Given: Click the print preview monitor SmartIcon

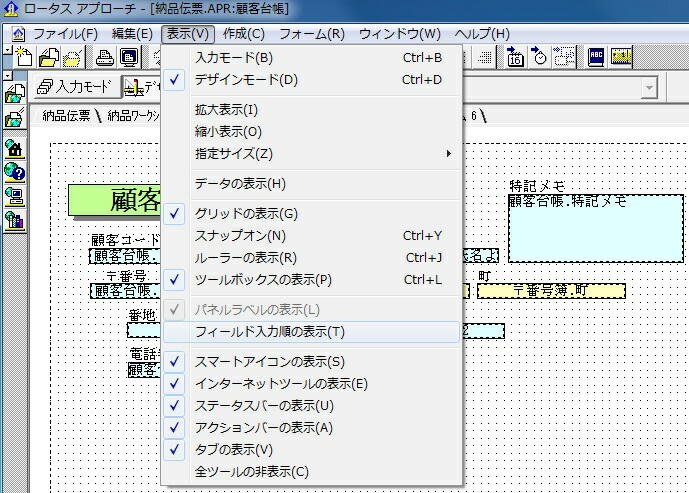Looking at the screenshot, I should click(x=129, y=58).
